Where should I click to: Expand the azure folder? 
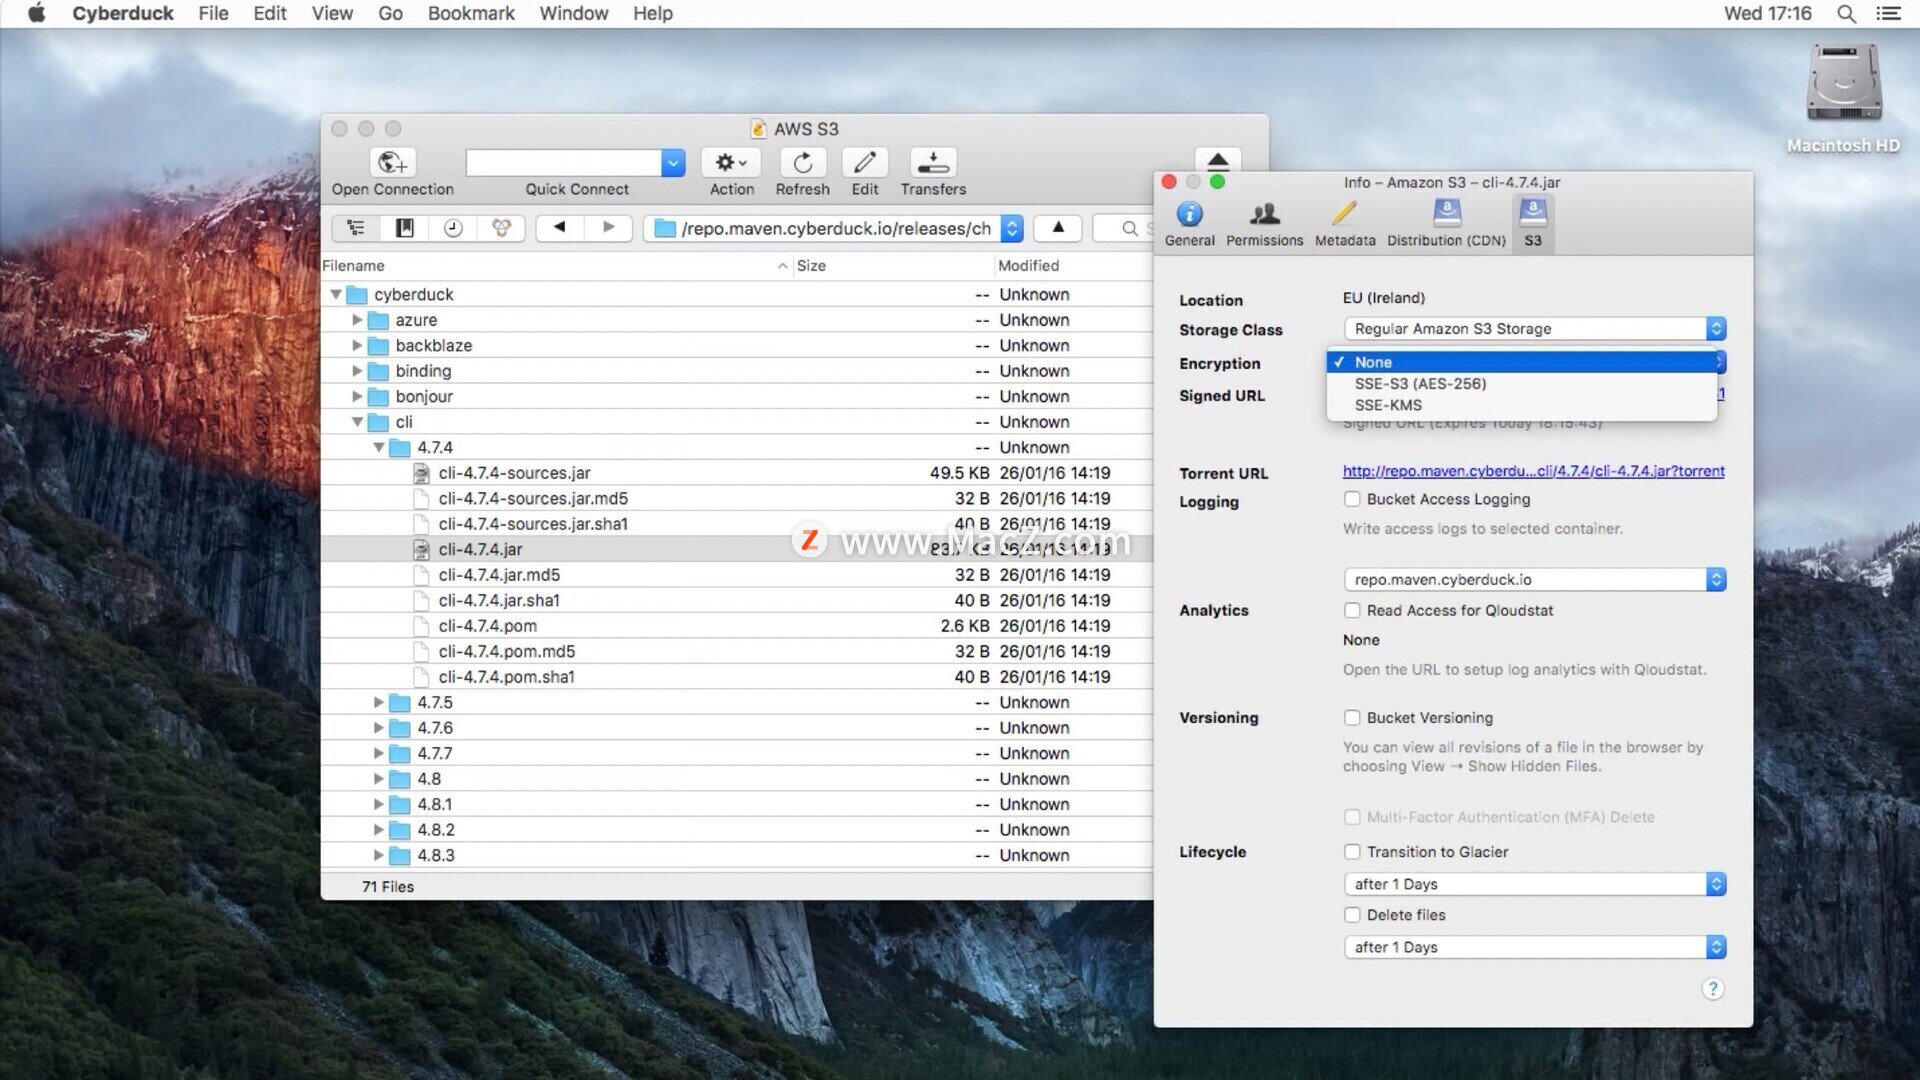point(357,320)
